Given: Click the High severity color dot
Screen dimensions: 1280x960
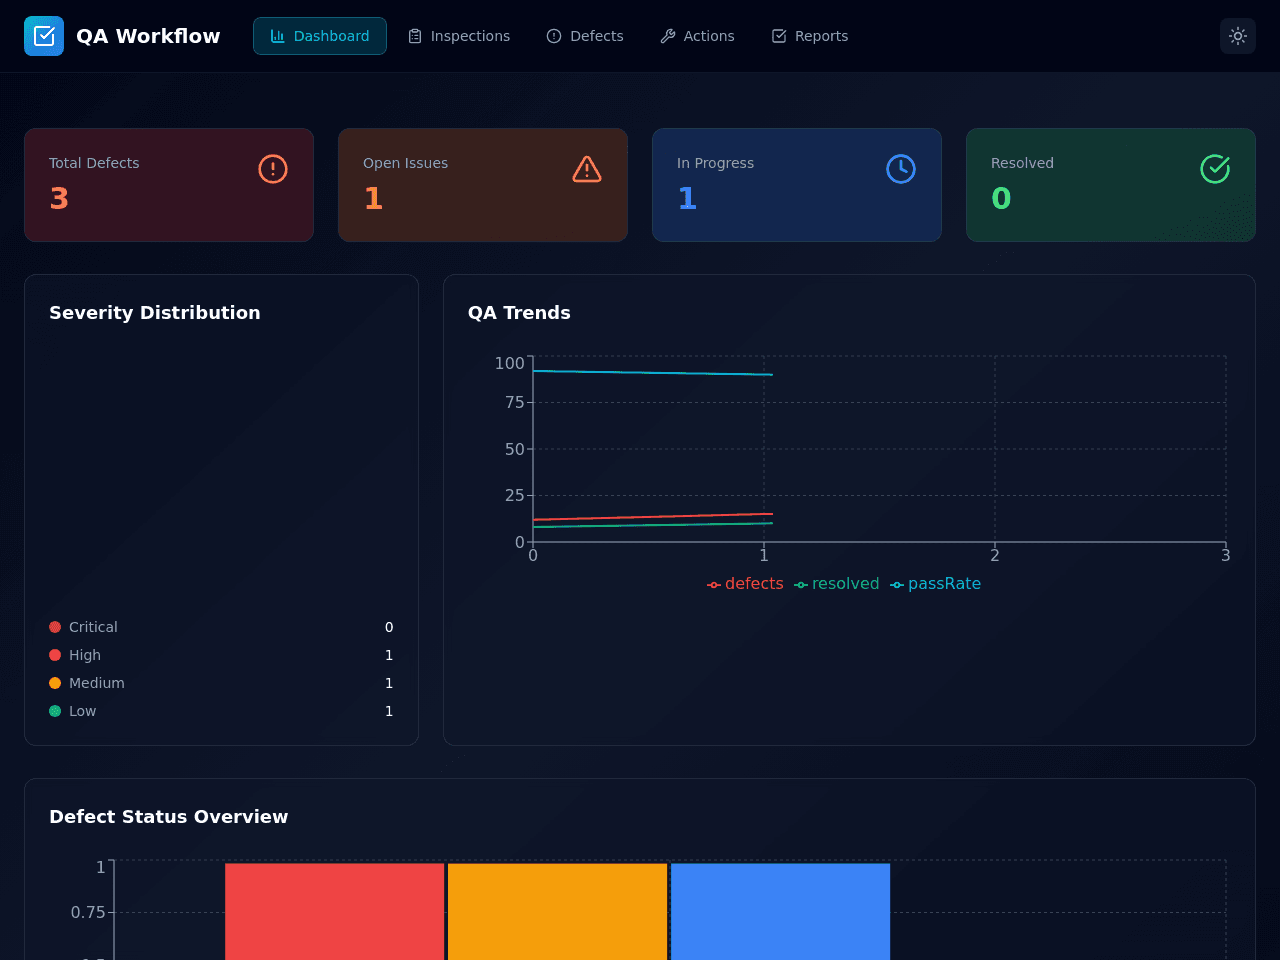Looking at the screenshot, I should click(x=55, y=655).
